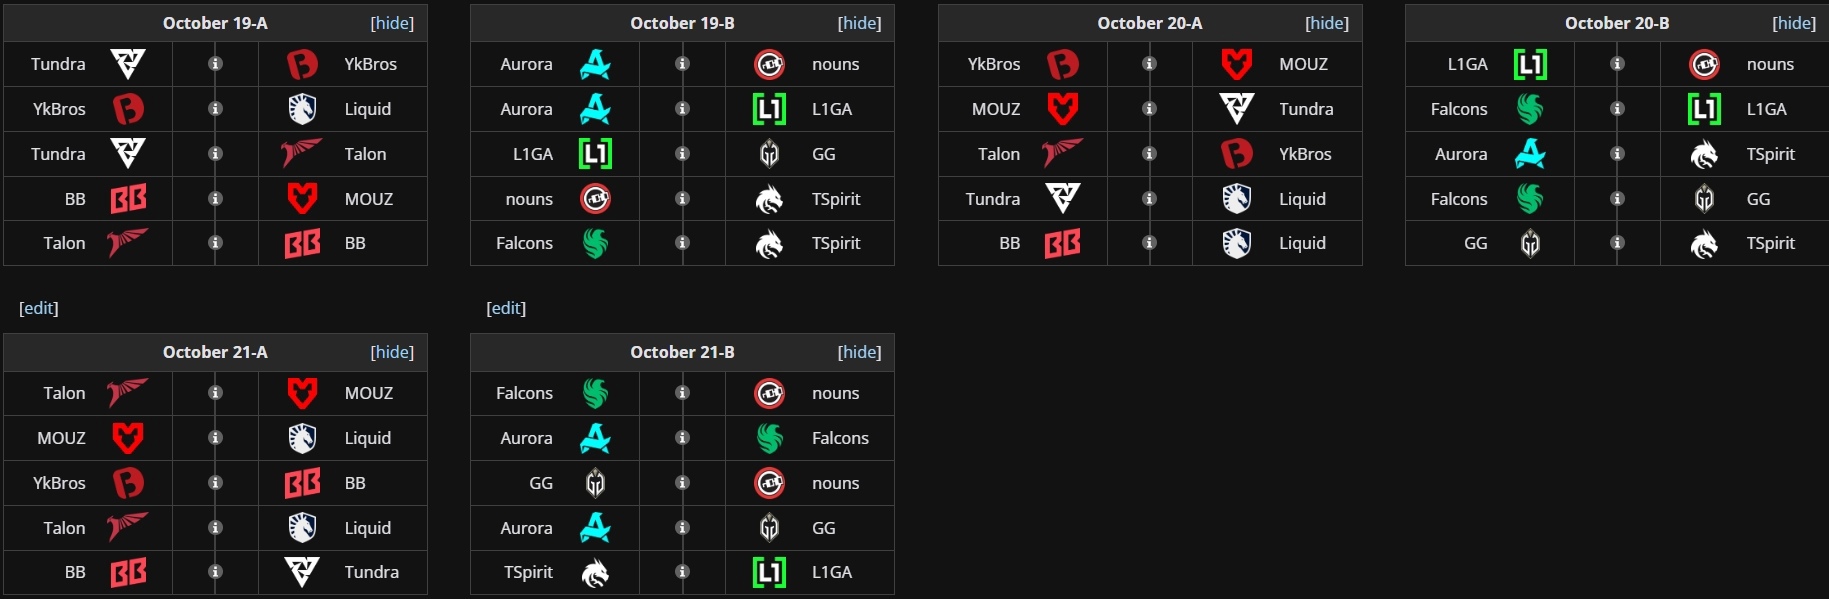This screenshot has height=599, width=1829.
Task: Open info icon for Tundra vs YkBros match
Action: [x=215, y=64]
